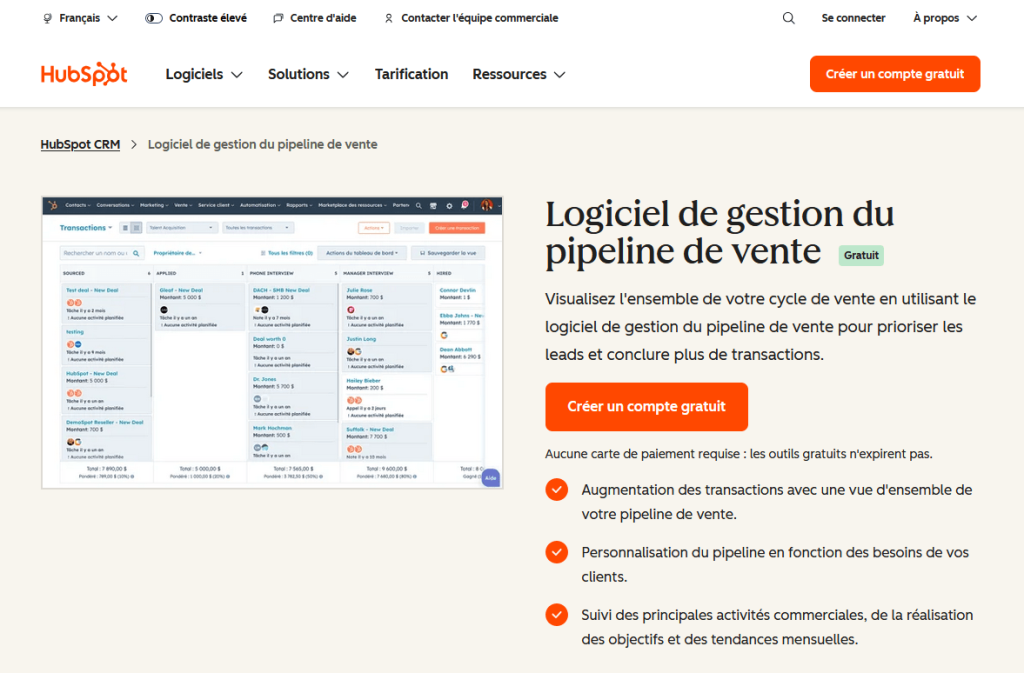Screen dimensions: 1024x673
Task: Open the user avatar in the CRM navbar
Action: 488,205
